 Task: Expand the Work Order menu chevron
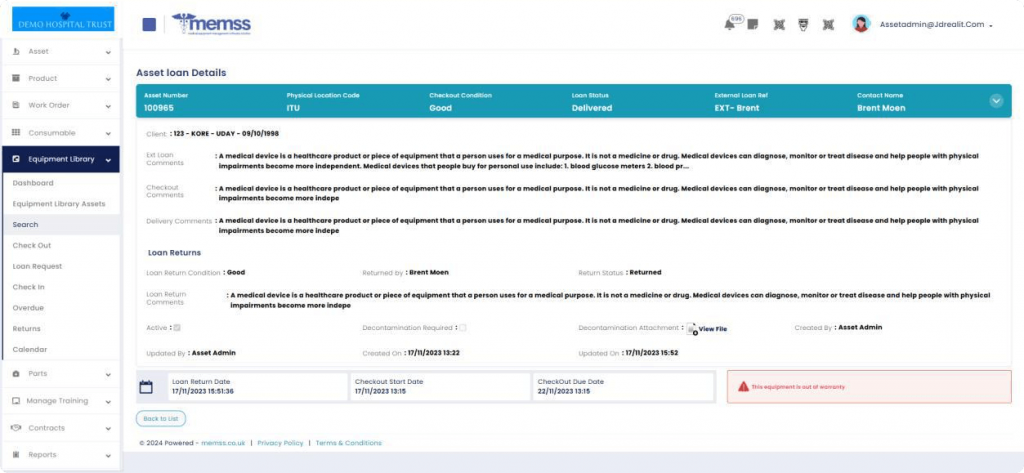tap(108, 106)
